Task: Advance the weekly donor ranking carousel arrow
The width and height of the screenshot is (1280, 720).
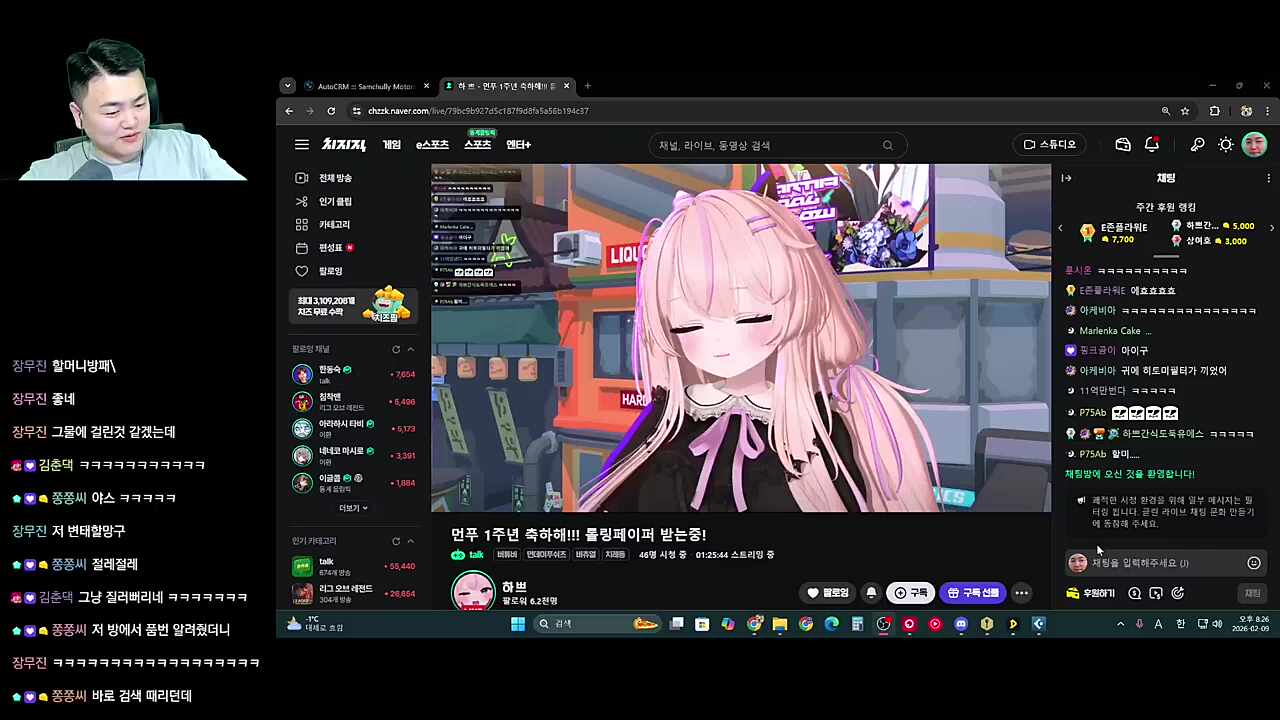Action: point(1271,227)
